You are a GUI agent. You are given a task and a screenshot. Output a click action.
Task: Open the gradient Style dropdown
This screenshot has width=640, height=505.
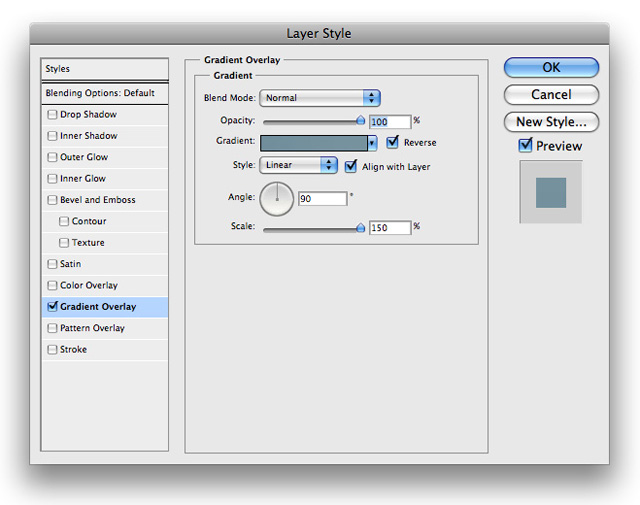(x=298, y=165)
